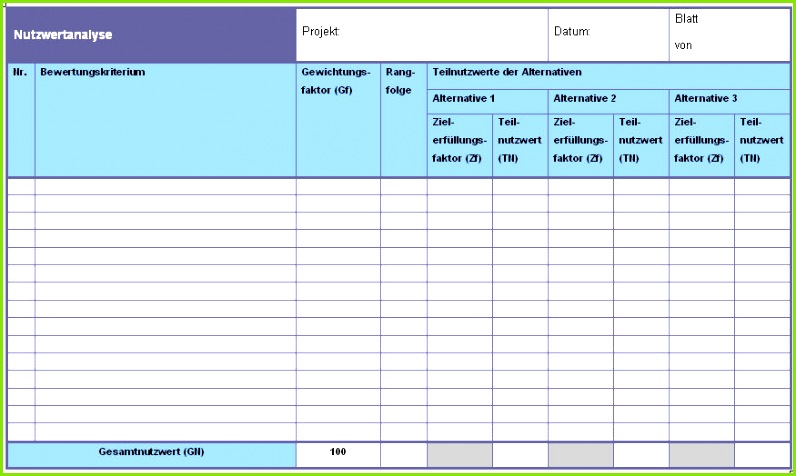The image size is (796, 476).
Task: Click the Alternative 2 header cell
Action: (608, 99)
